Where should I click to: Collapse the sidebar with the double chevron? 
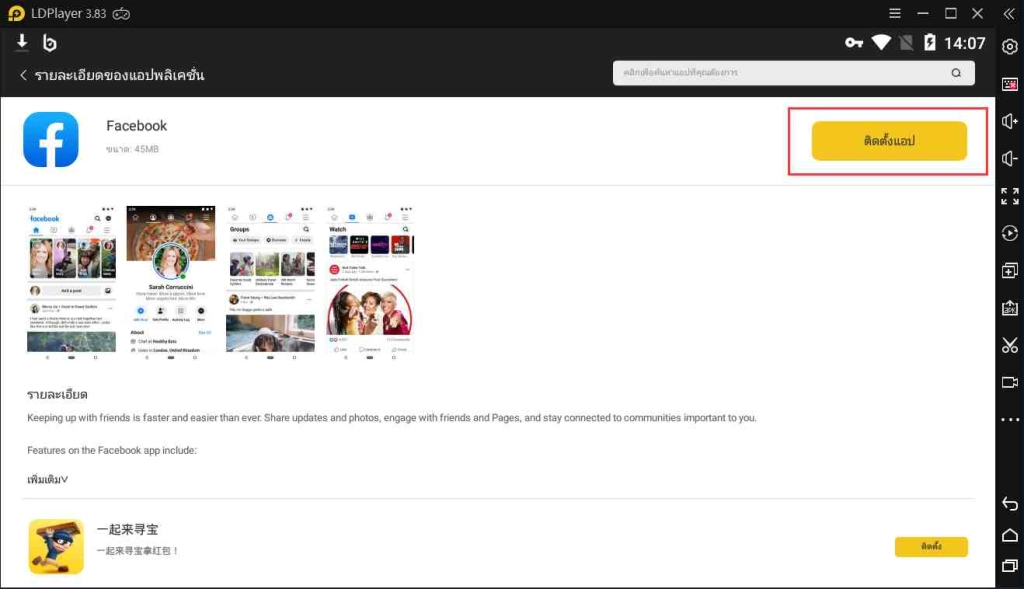1009,13
